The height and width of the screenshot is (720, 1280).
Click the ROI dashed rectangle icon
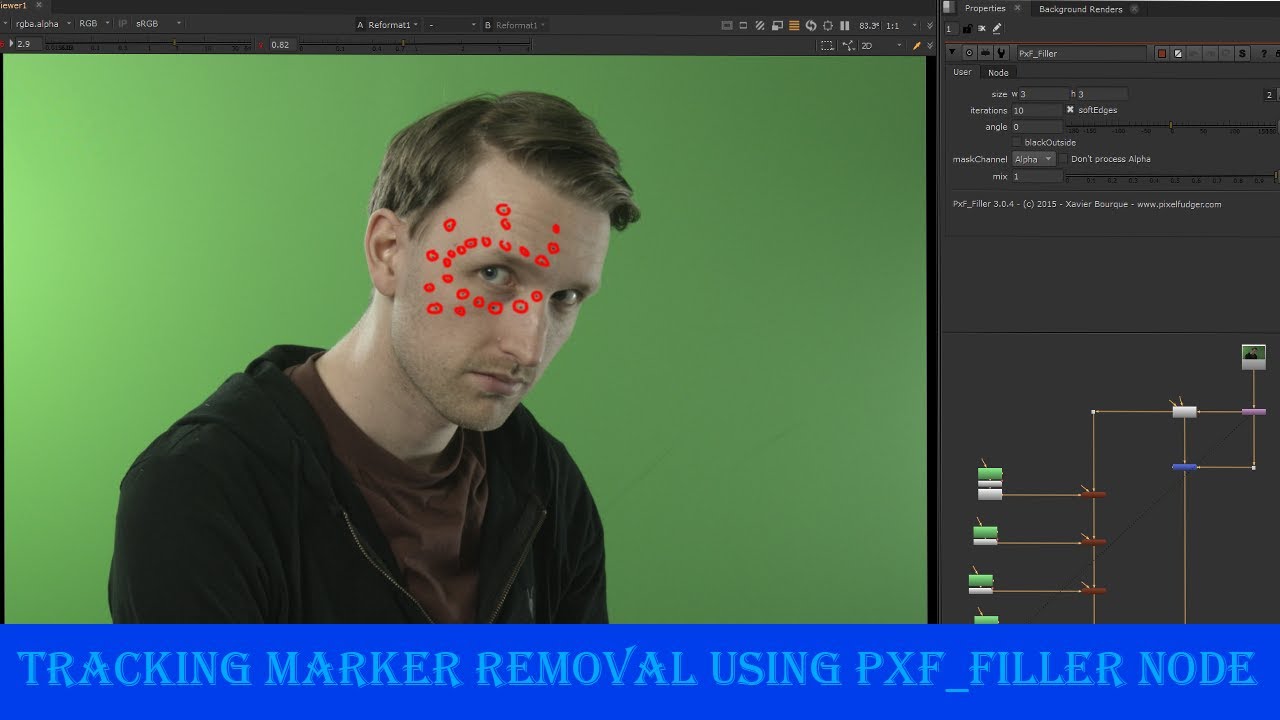click(826, 45)
